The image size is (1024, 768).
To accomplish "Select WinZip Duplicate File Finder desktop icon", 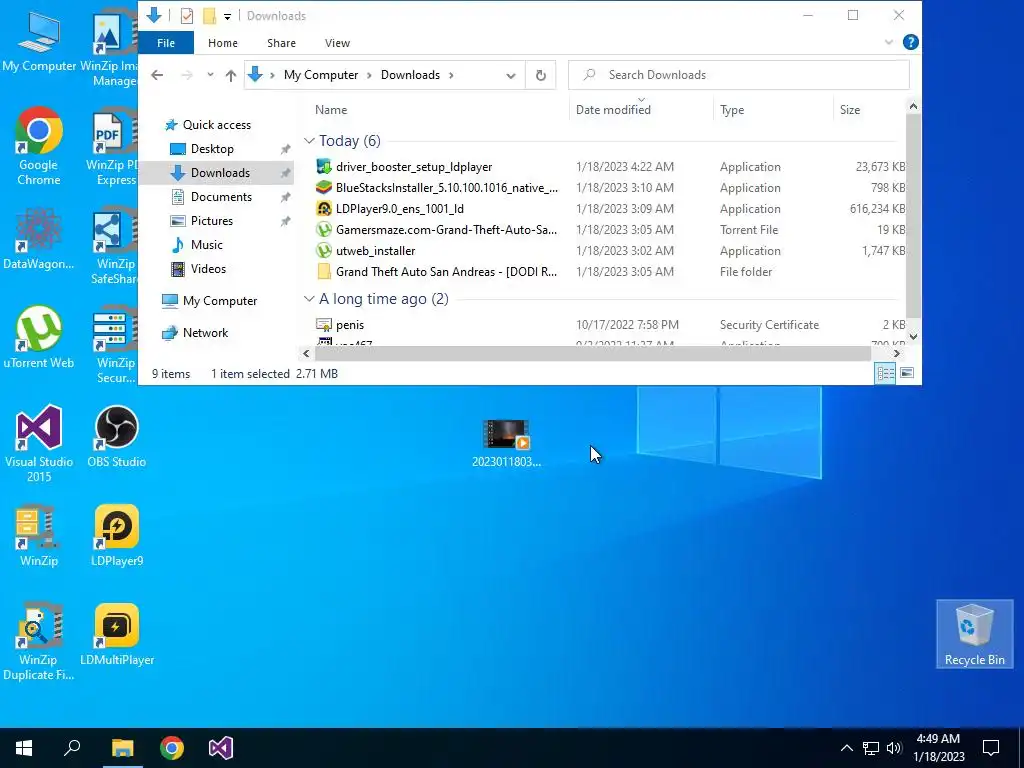I will pyautogui.click(x=39, y=641).
